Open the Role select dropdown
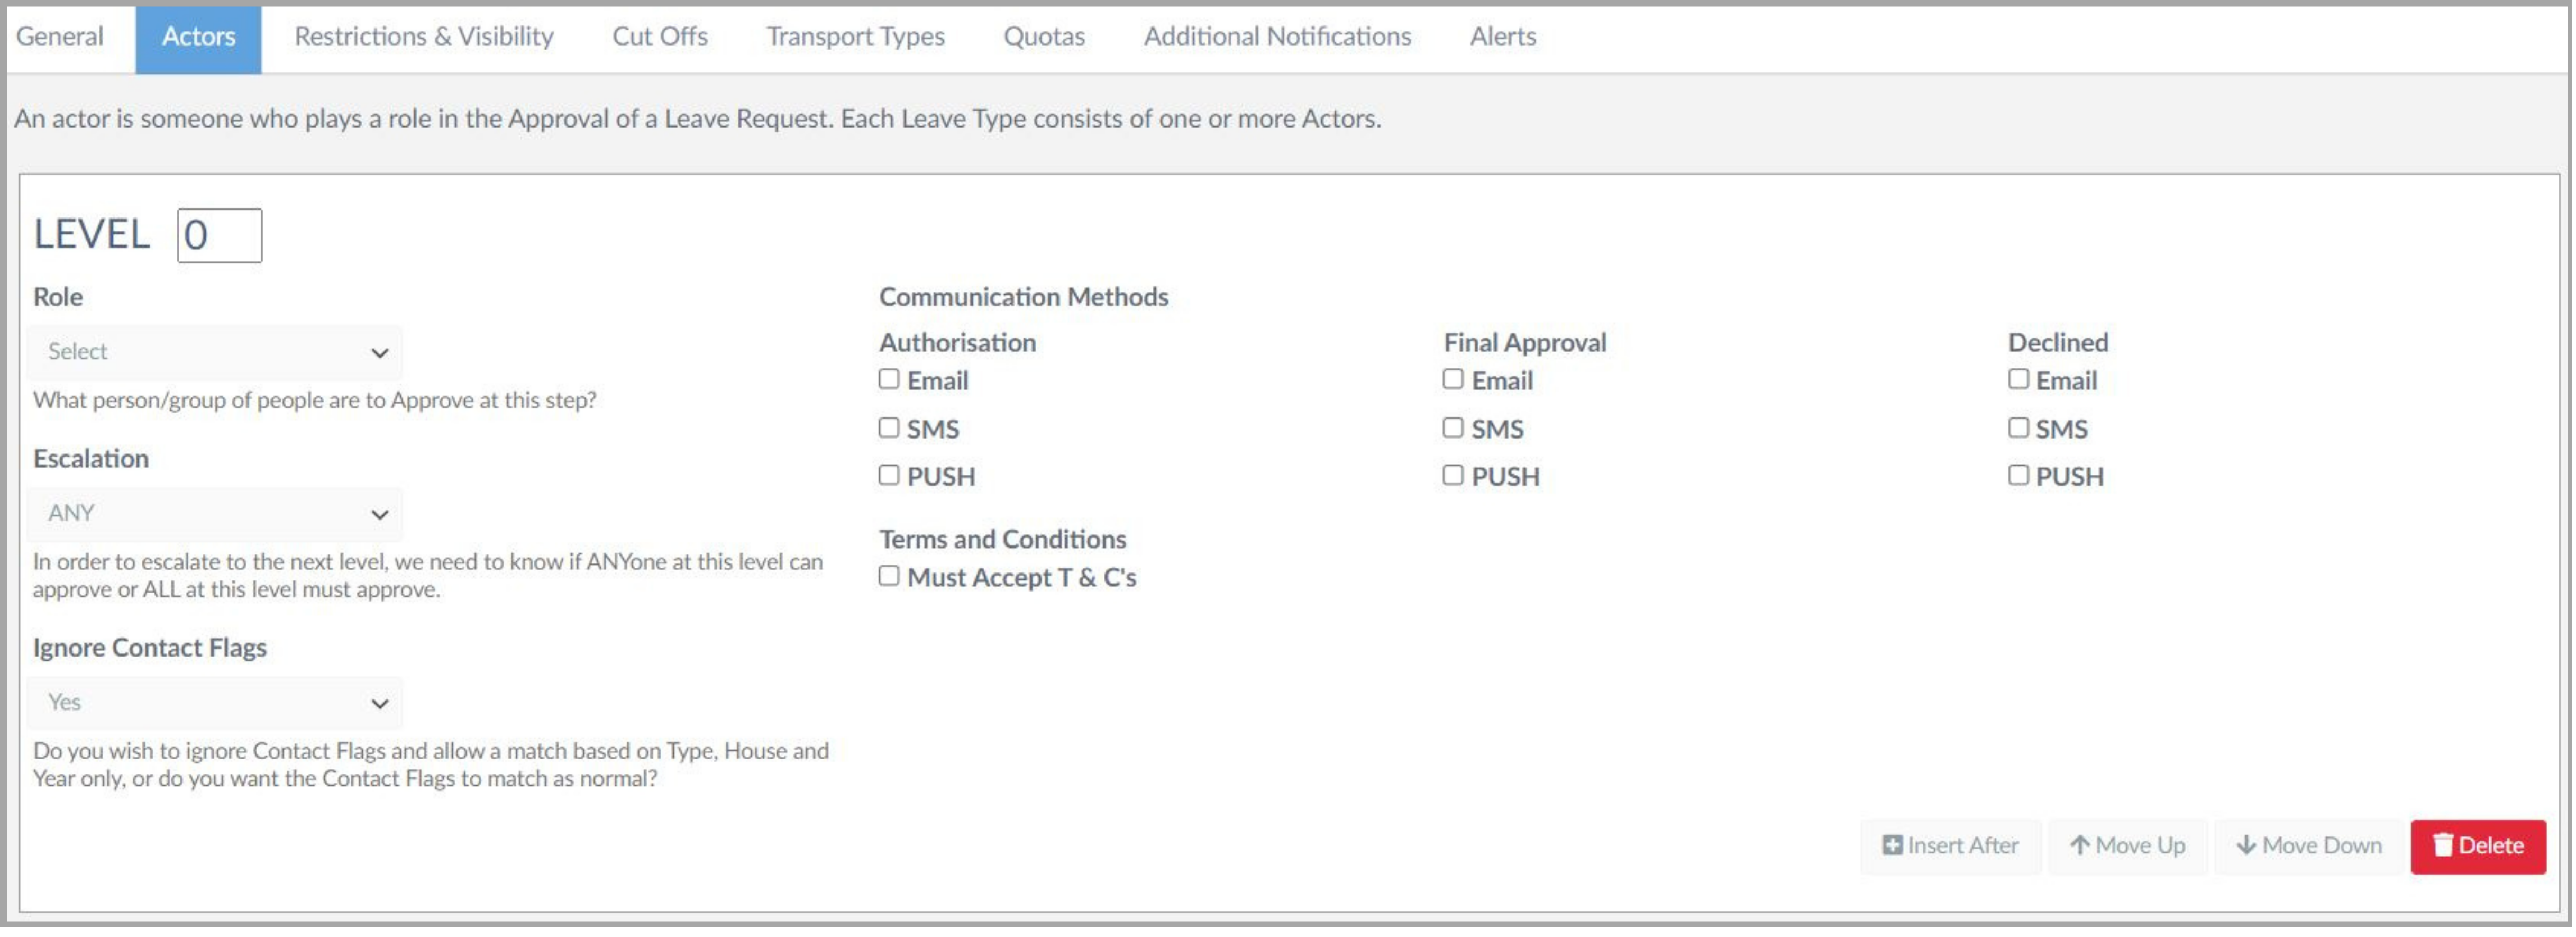The height and width of the screenshot is (937, 2576). [x=215, y=352]
